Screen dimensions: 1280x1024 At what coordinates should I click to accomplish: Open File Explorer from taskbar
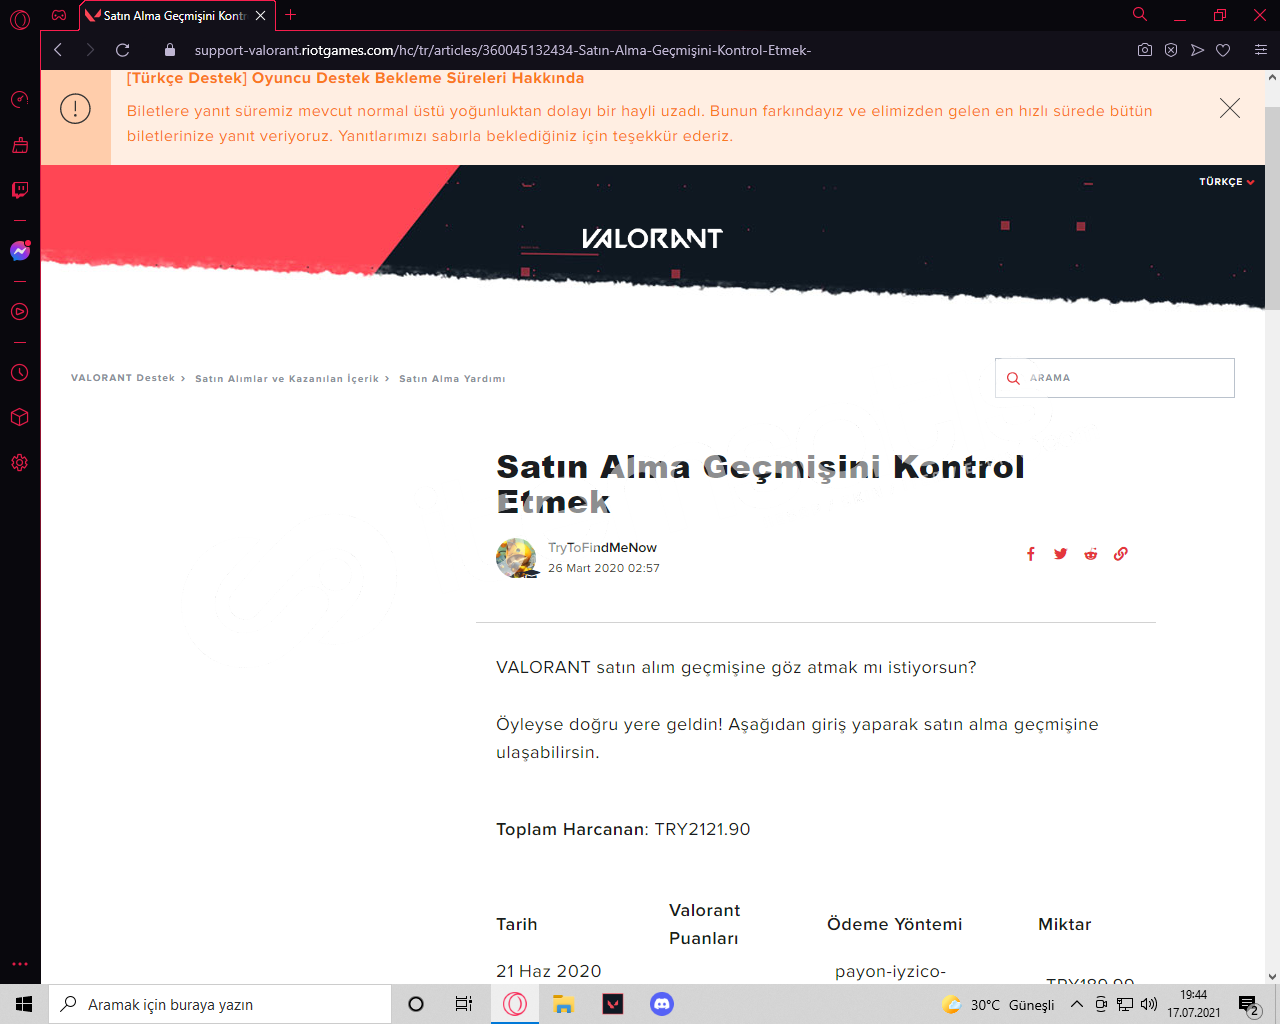tap(563, 1004)
